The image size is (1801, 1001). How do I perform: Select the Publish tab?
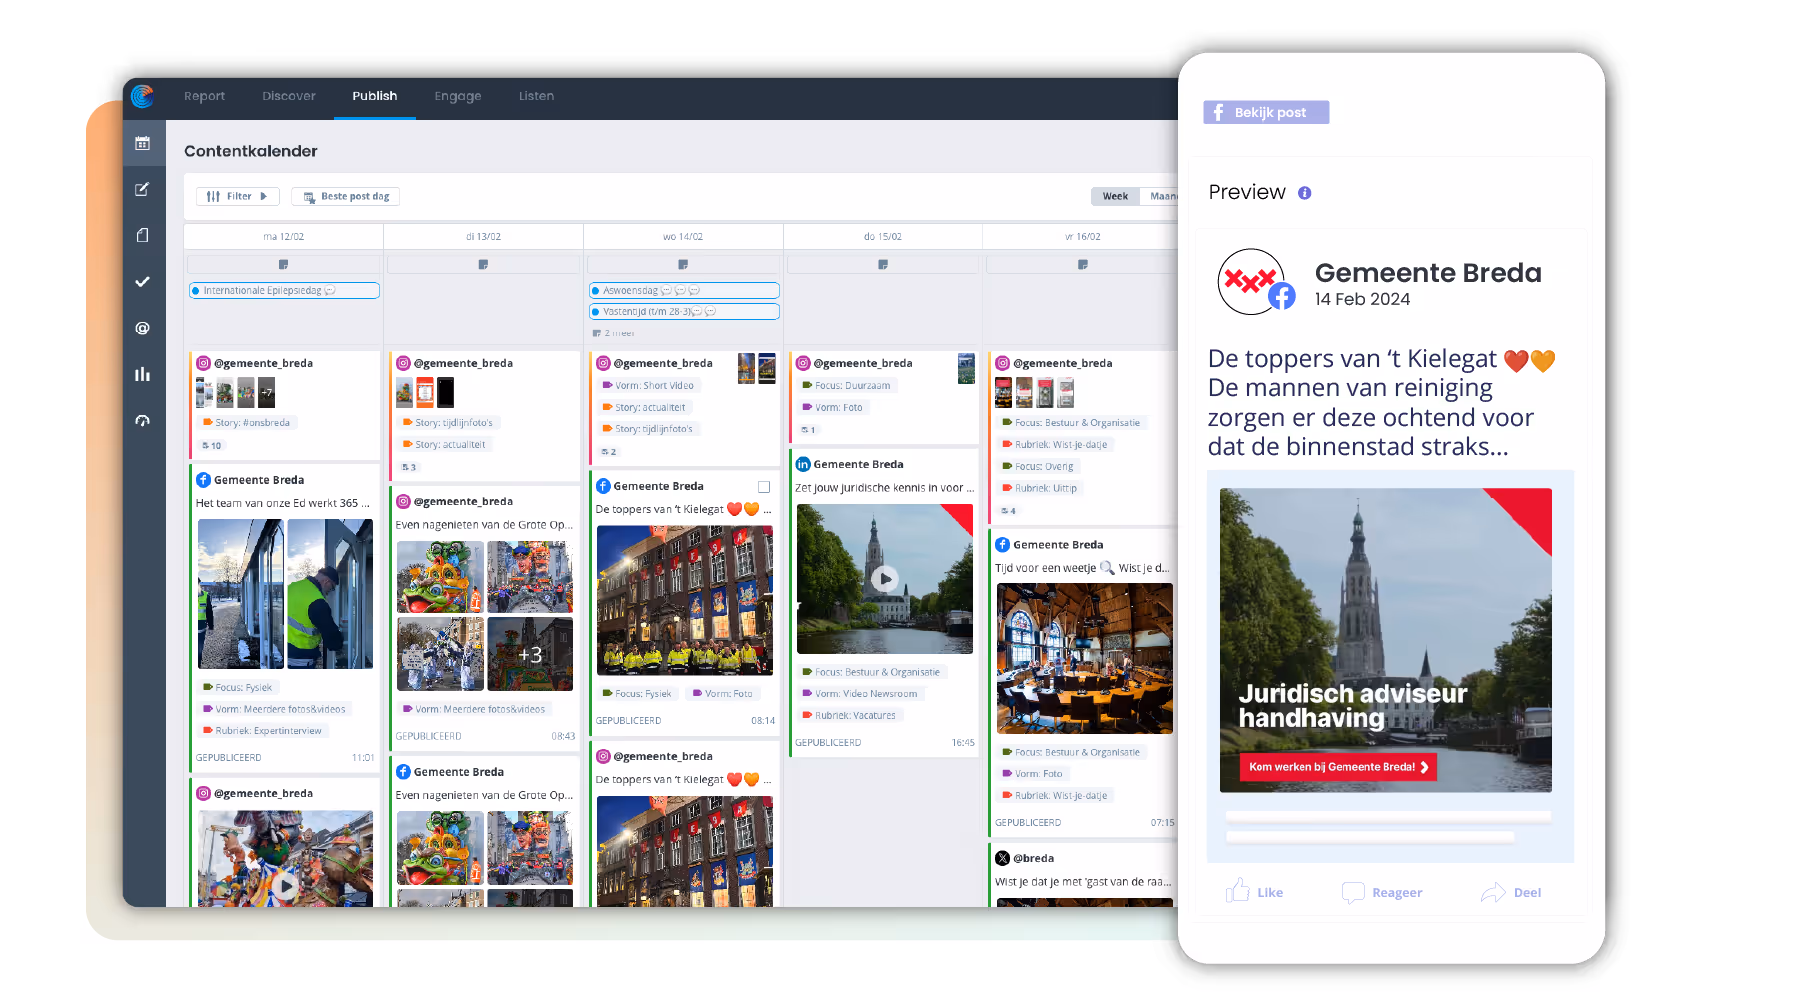pyautogui.click(x=375, y=96)
